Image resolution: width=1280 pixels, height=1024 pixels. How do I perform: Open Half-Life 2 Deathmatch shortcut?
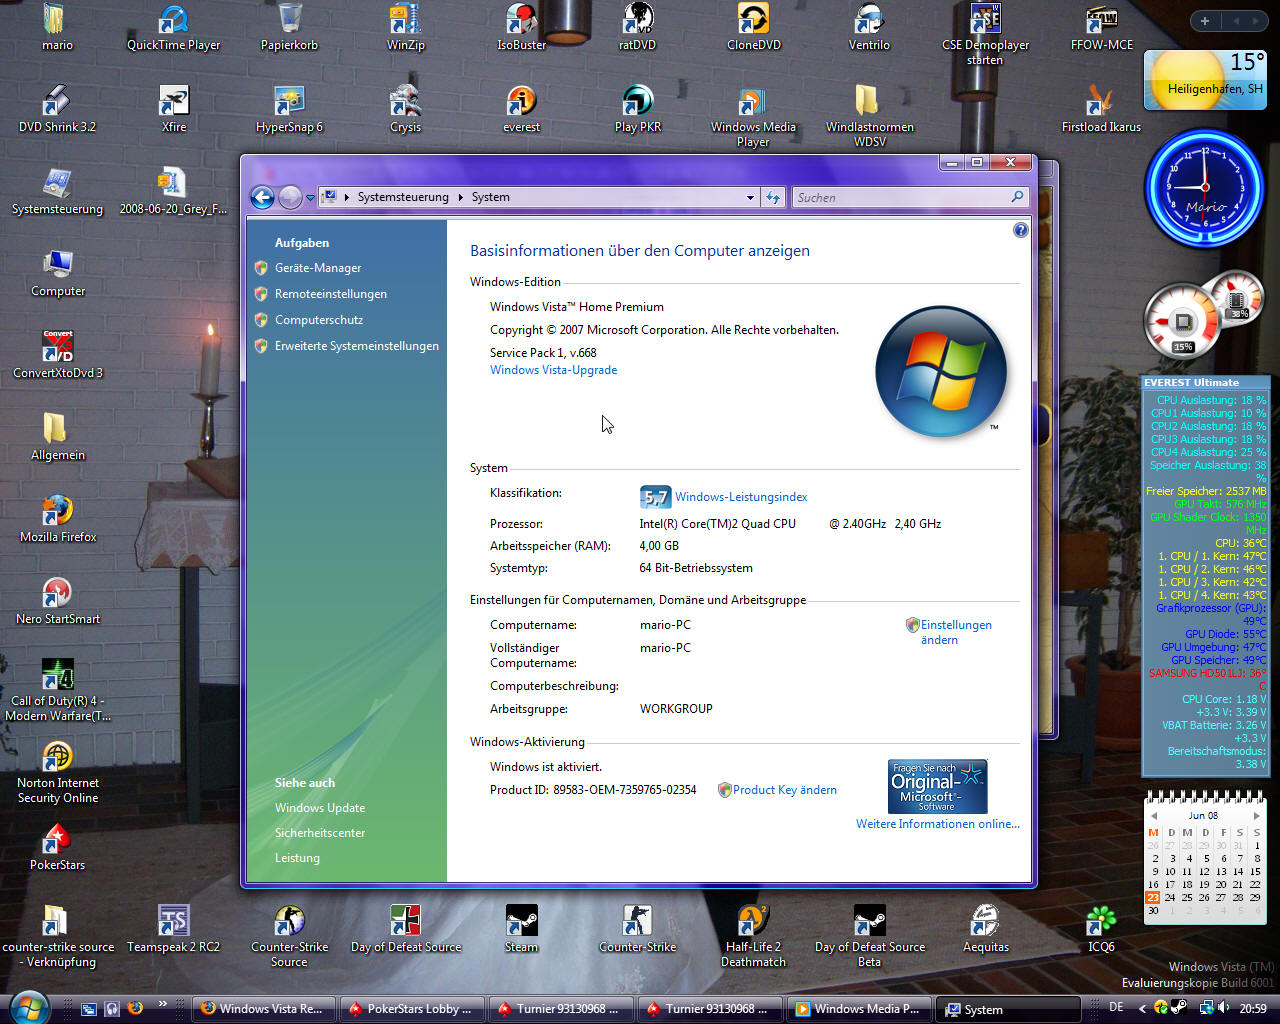pyautogui.click(x=753, y=936)
